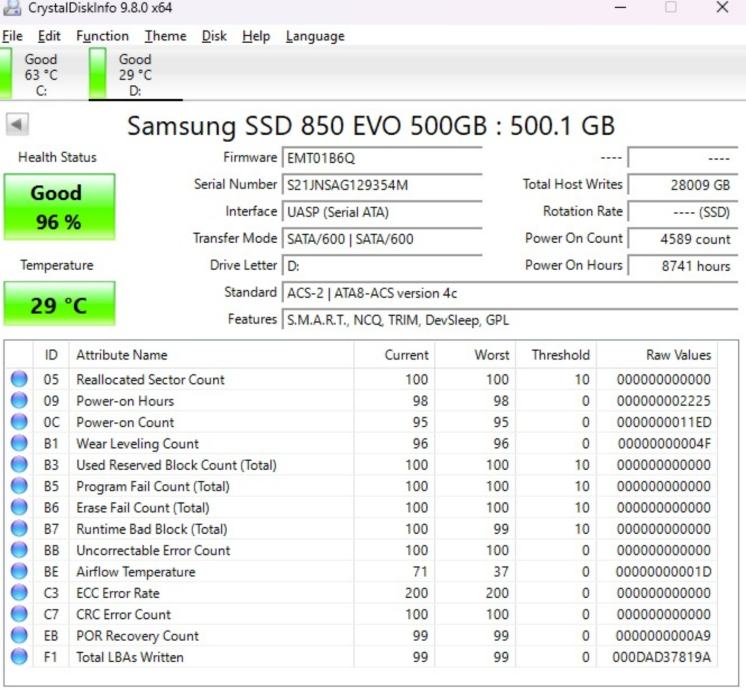Click the blue orb for Power-on Hours
Viewport: 746px width, 690px height.
(x=20, y=401)
